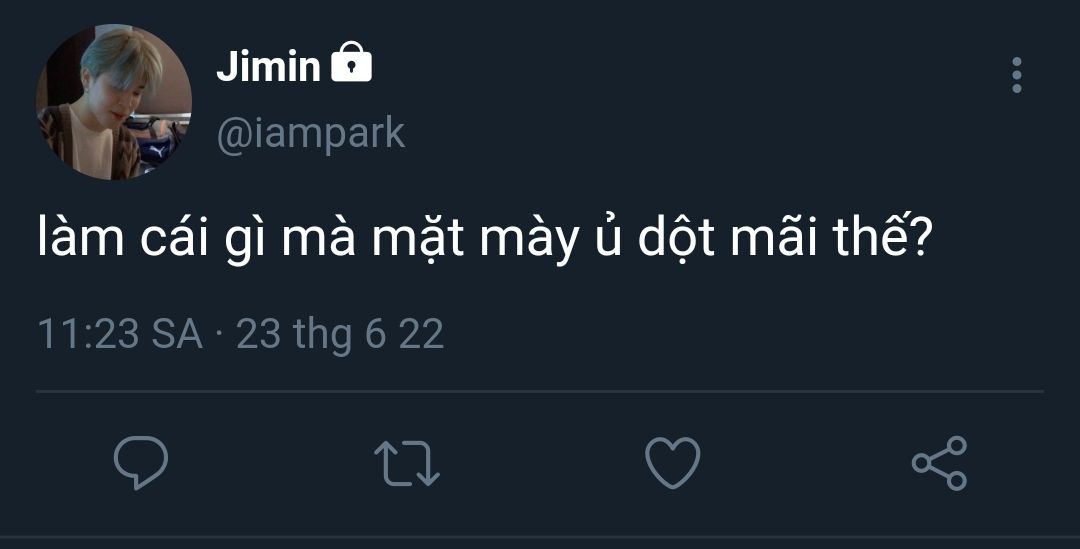This screenshot has width=1080, height=549.
Task: Tap the comment bubble to reply to Jimin
Action: pos(141,462)
